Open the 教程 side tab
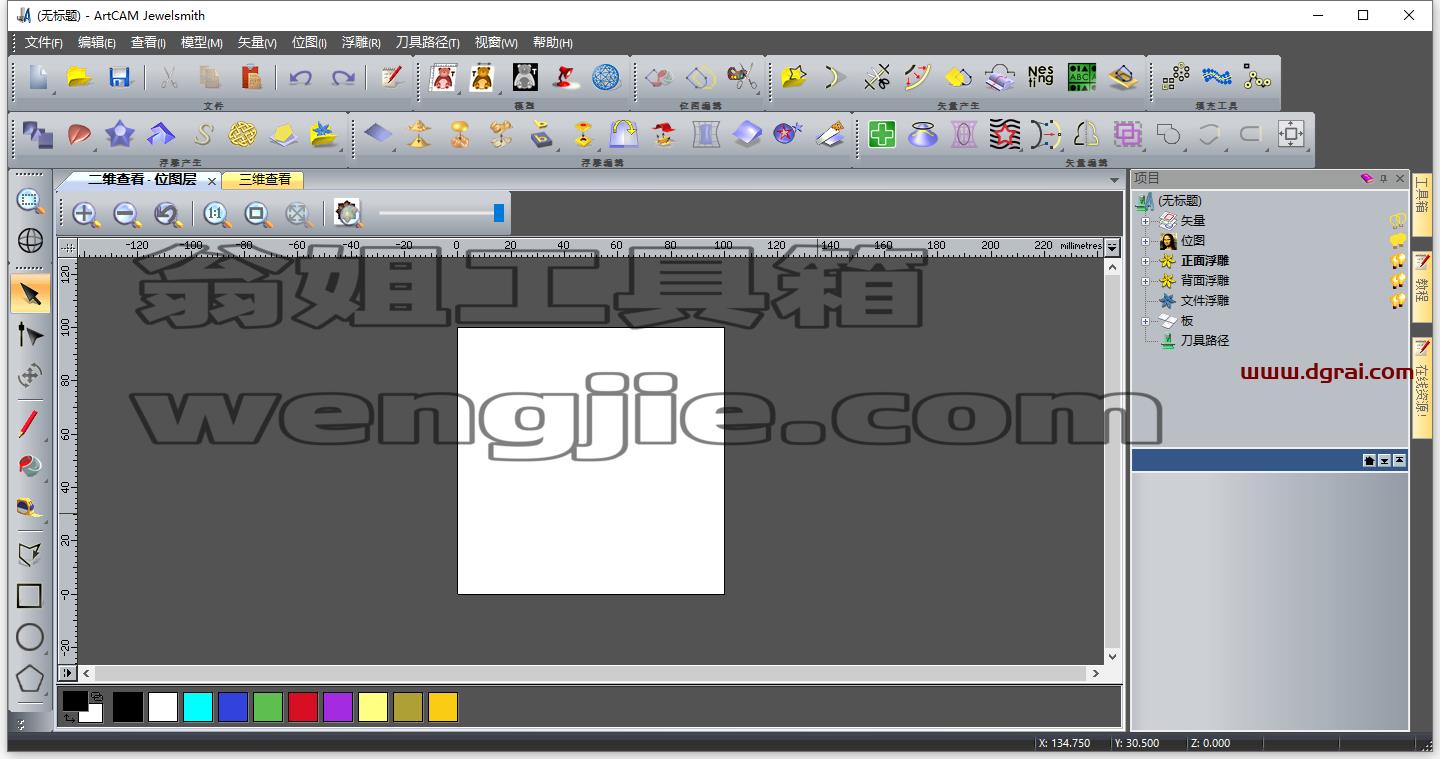Screen dimensions: 1440x759 tap(1422, 286)
